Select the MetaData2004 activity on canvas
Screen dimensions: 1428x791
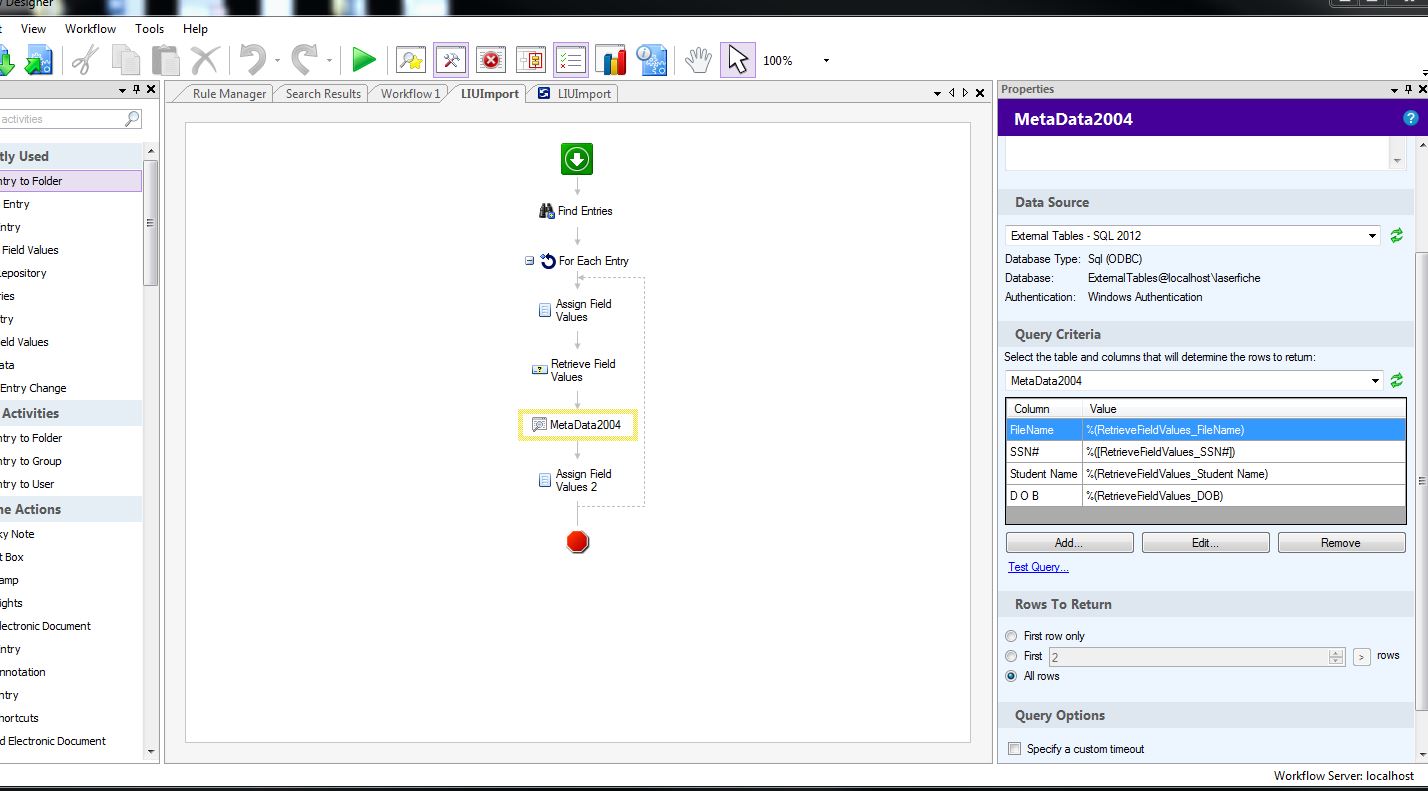[x=578, y=425]
